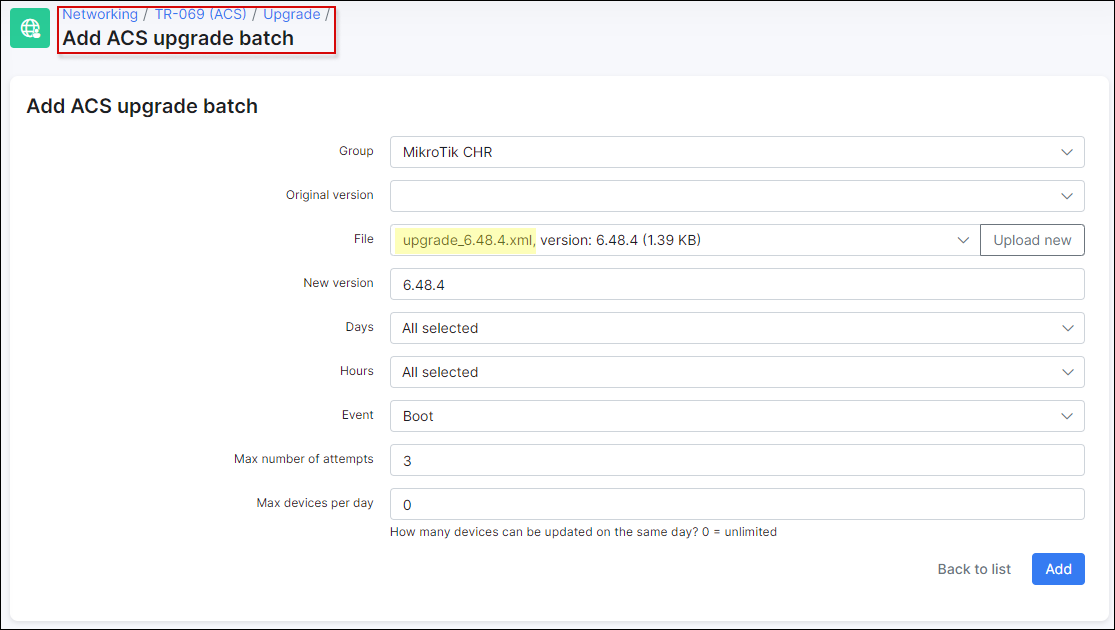Viewport: 1115px width, 630px height.
Task: Focus the New version input field
Action: [736, 284]
